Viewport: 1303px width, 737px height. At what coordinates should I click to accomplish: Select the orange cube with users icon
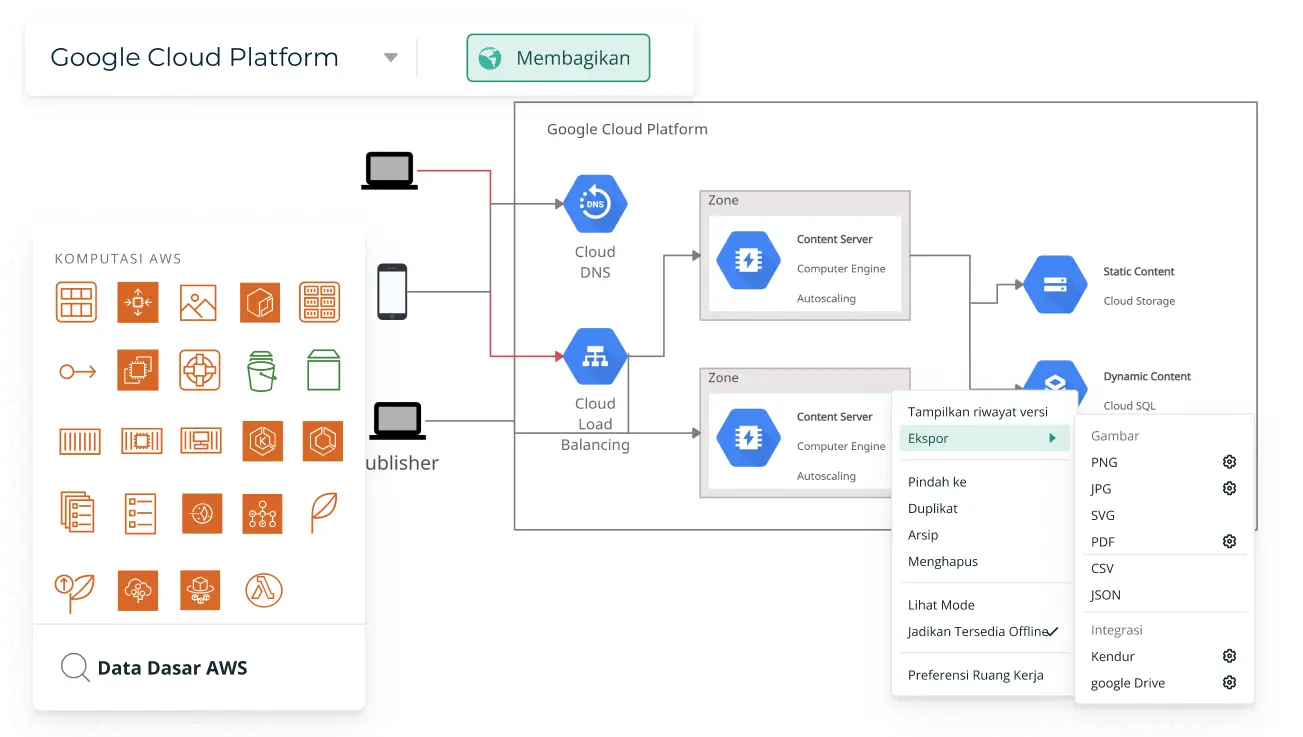pyautogui.click(x=200, y=590)
